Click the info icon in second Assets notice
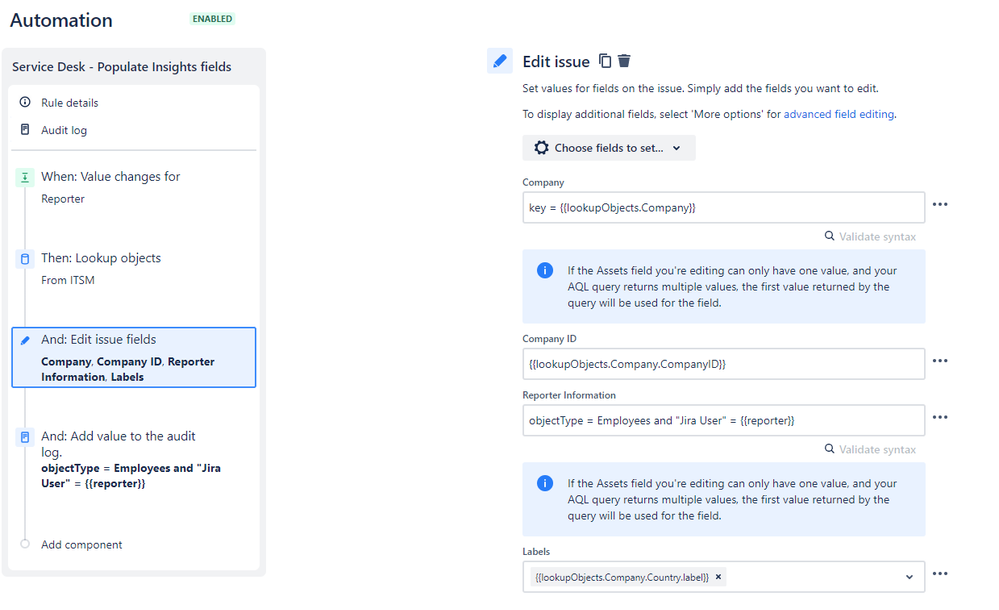The width and height of the screenshot is (999, 610). pos(545,483)
